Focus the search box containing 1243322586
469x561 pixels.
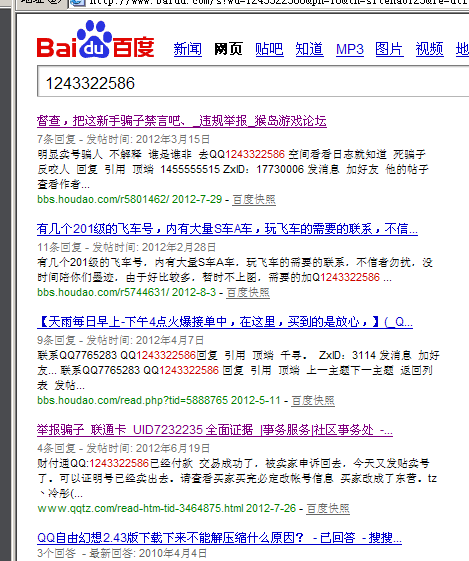pyautogui.click(x=253, y=81)
